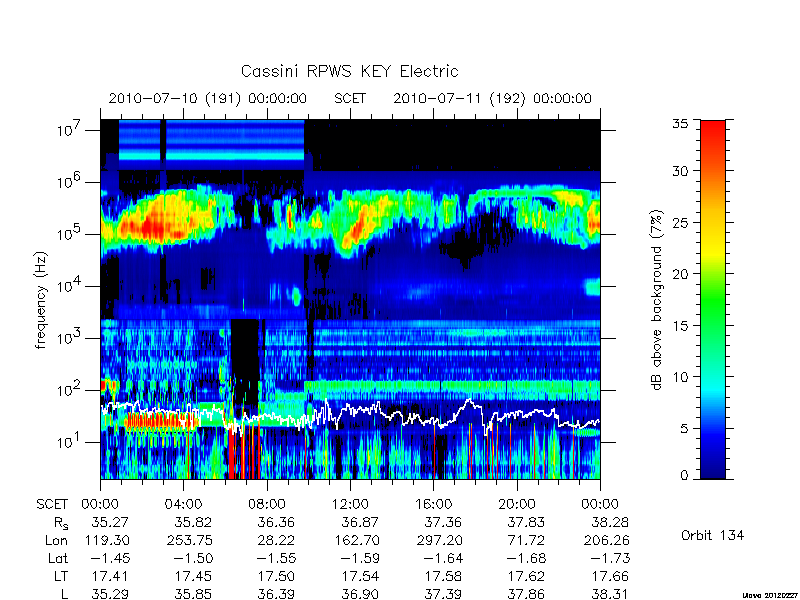Screen dimensions: 800x600
Task: Click the 'dB above background (7%)' label
Action: (x=657, y=300)
